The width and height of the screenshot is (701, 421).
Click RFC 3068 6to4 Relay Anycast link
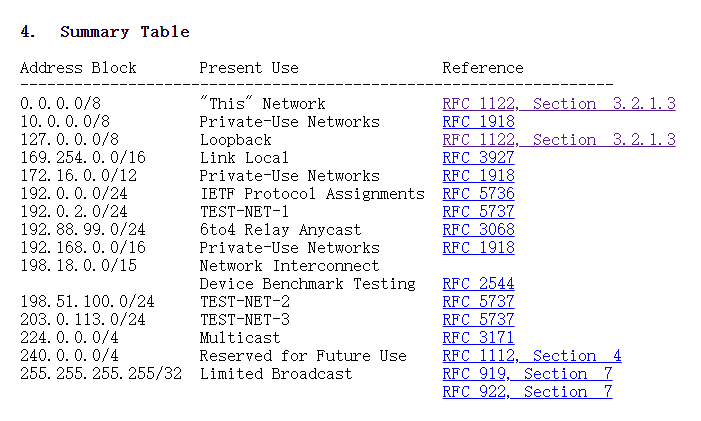[x=478, y=230]
